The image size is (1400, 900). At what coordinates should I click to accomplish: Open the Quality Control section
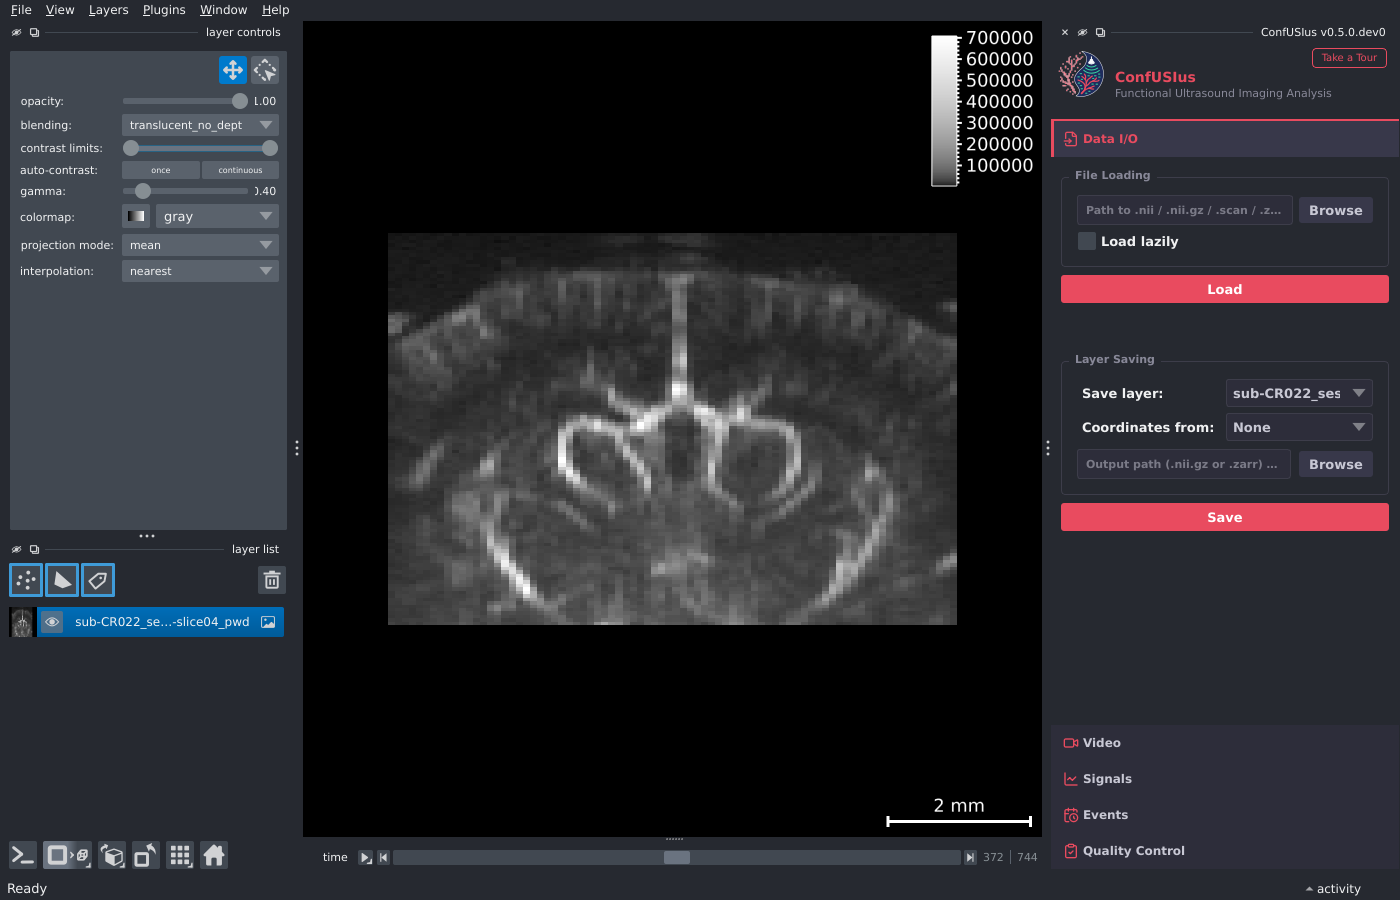[1225, 851]
